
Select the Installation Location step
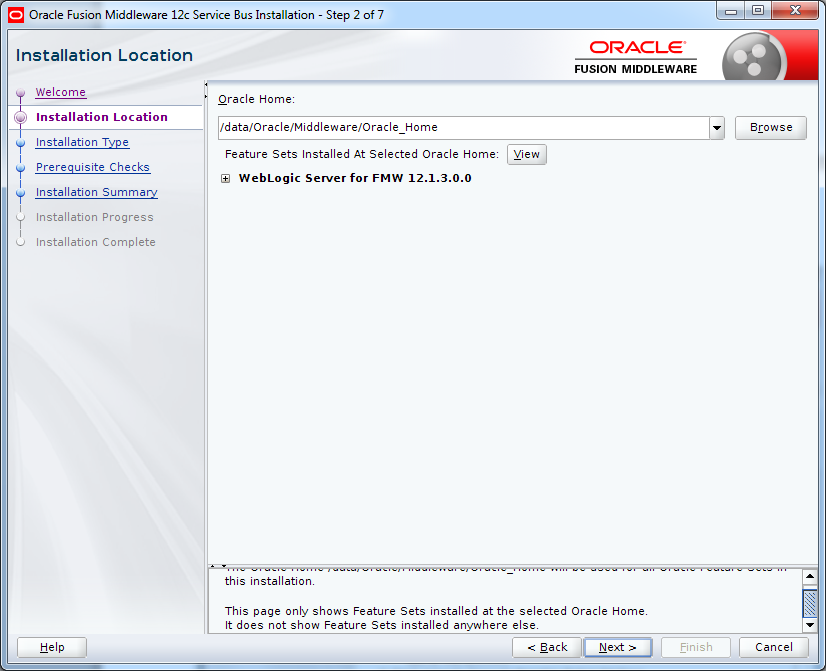tap(102, 117)
